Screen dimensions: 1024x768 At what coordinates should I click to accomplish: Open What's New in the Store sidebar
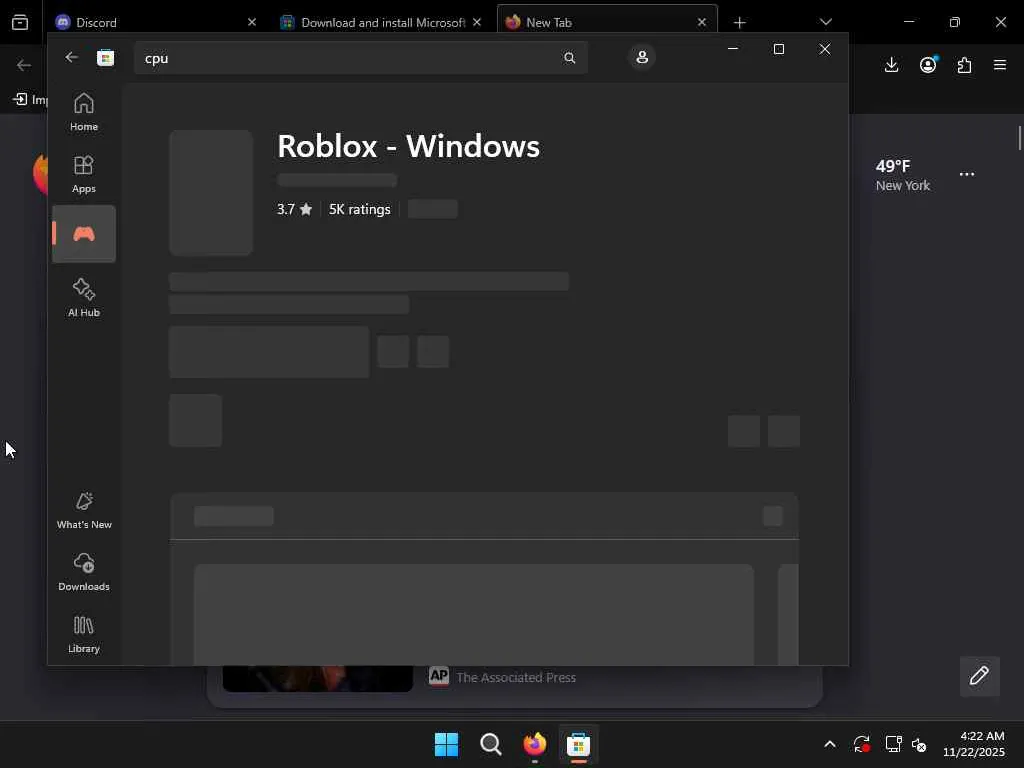(84, 510)
